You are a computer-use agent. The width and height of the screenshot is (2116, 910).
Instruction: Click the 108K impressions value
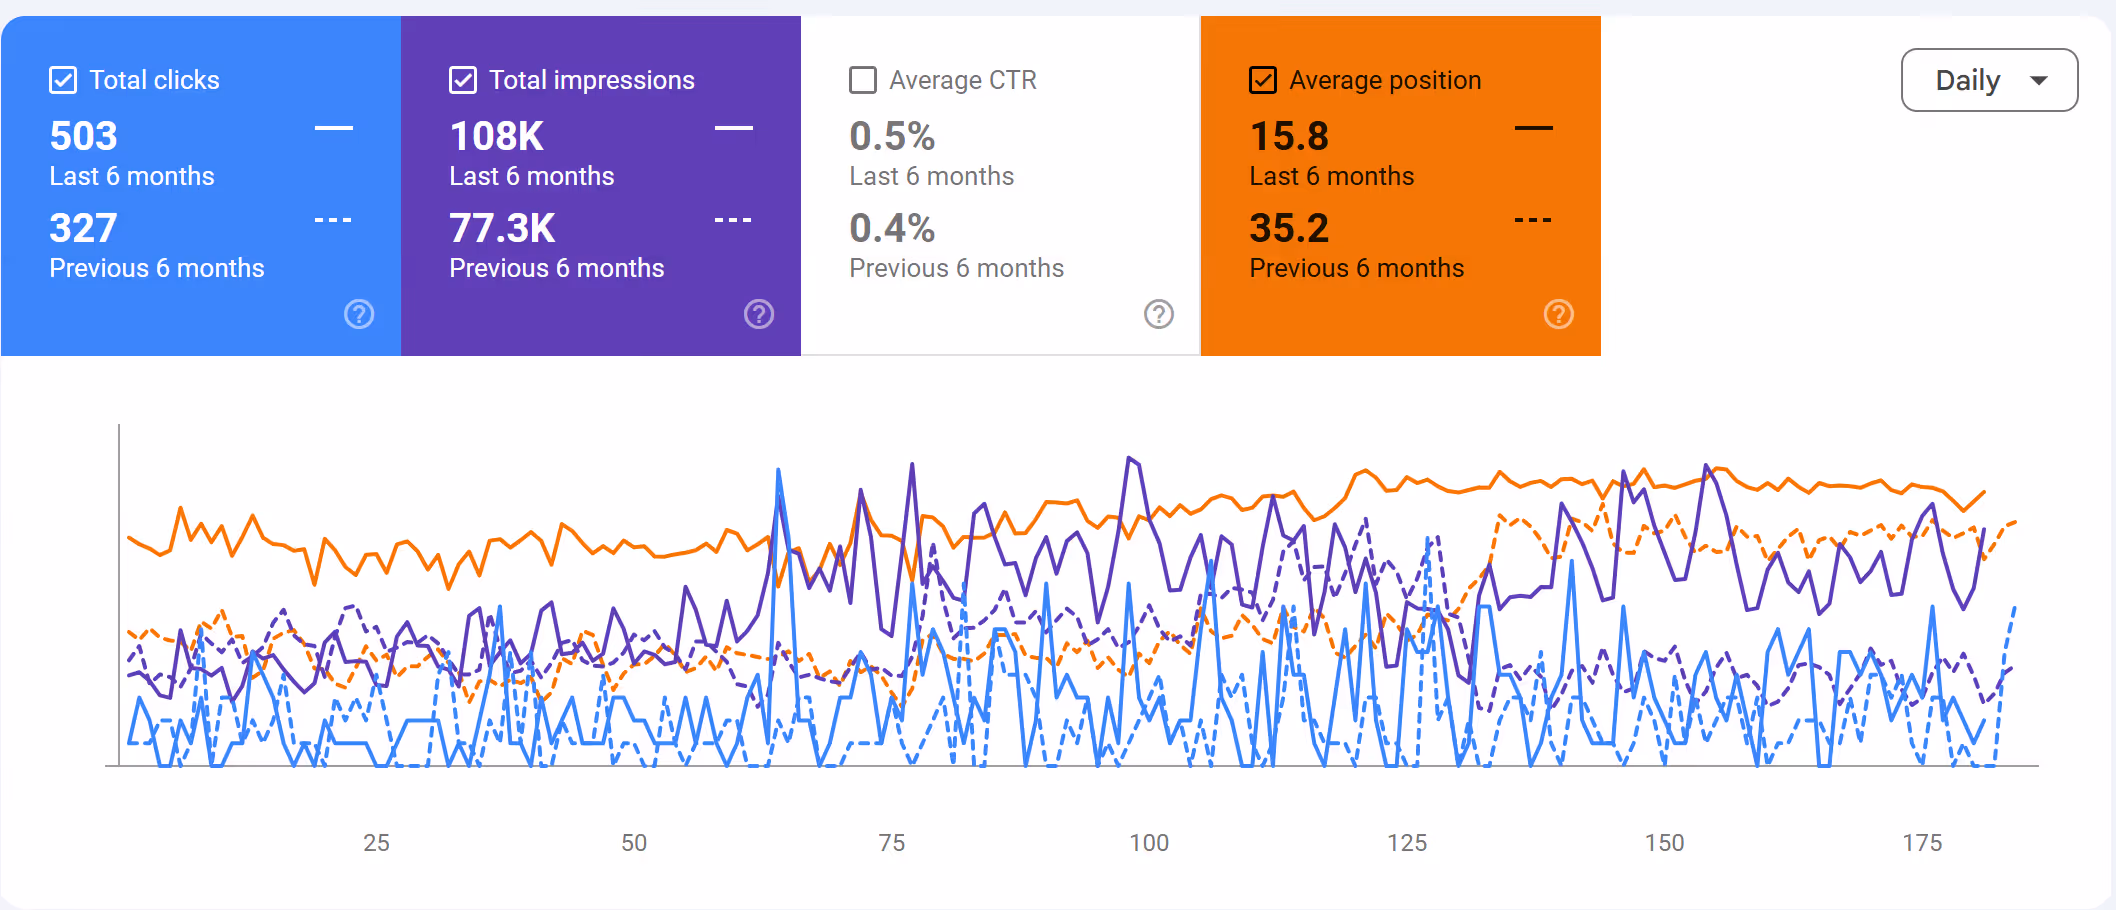pyautogui.click(x=497, y=136)
